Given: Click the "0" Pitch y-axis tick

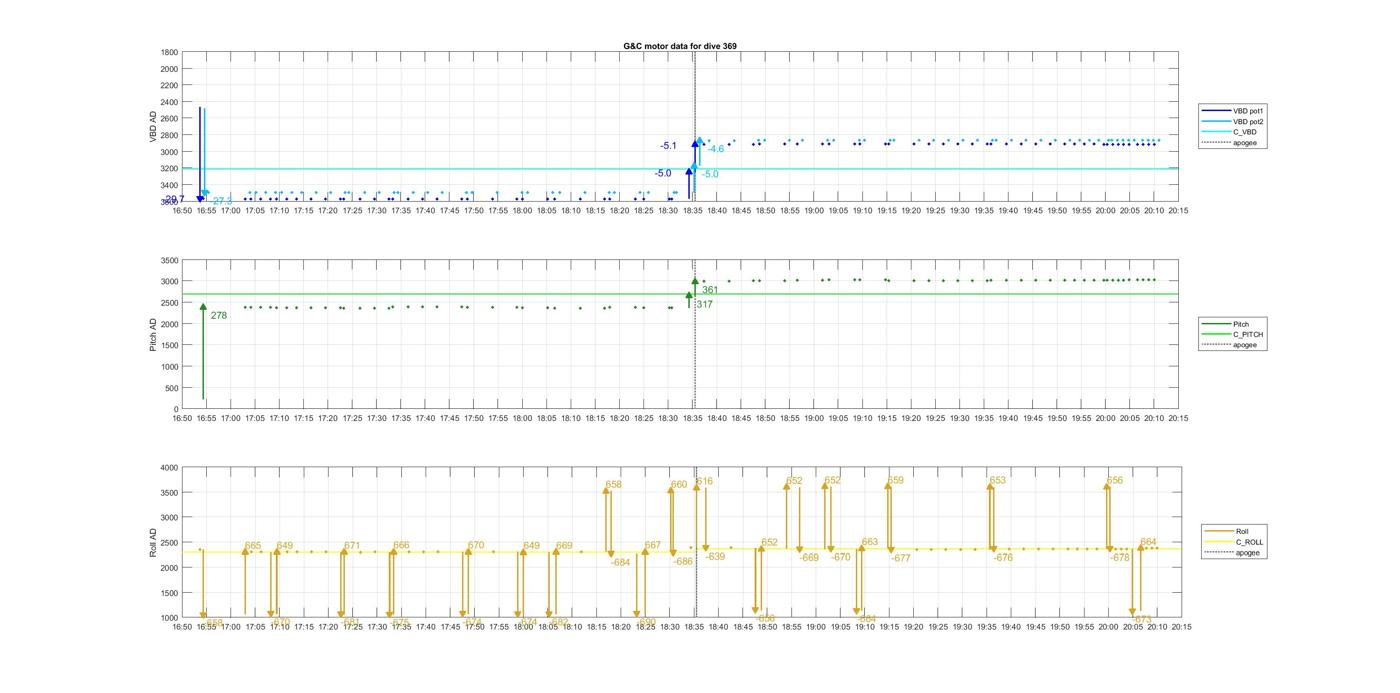Looking at the screenshot, I should pyautogui.click(x=176, y=410).
